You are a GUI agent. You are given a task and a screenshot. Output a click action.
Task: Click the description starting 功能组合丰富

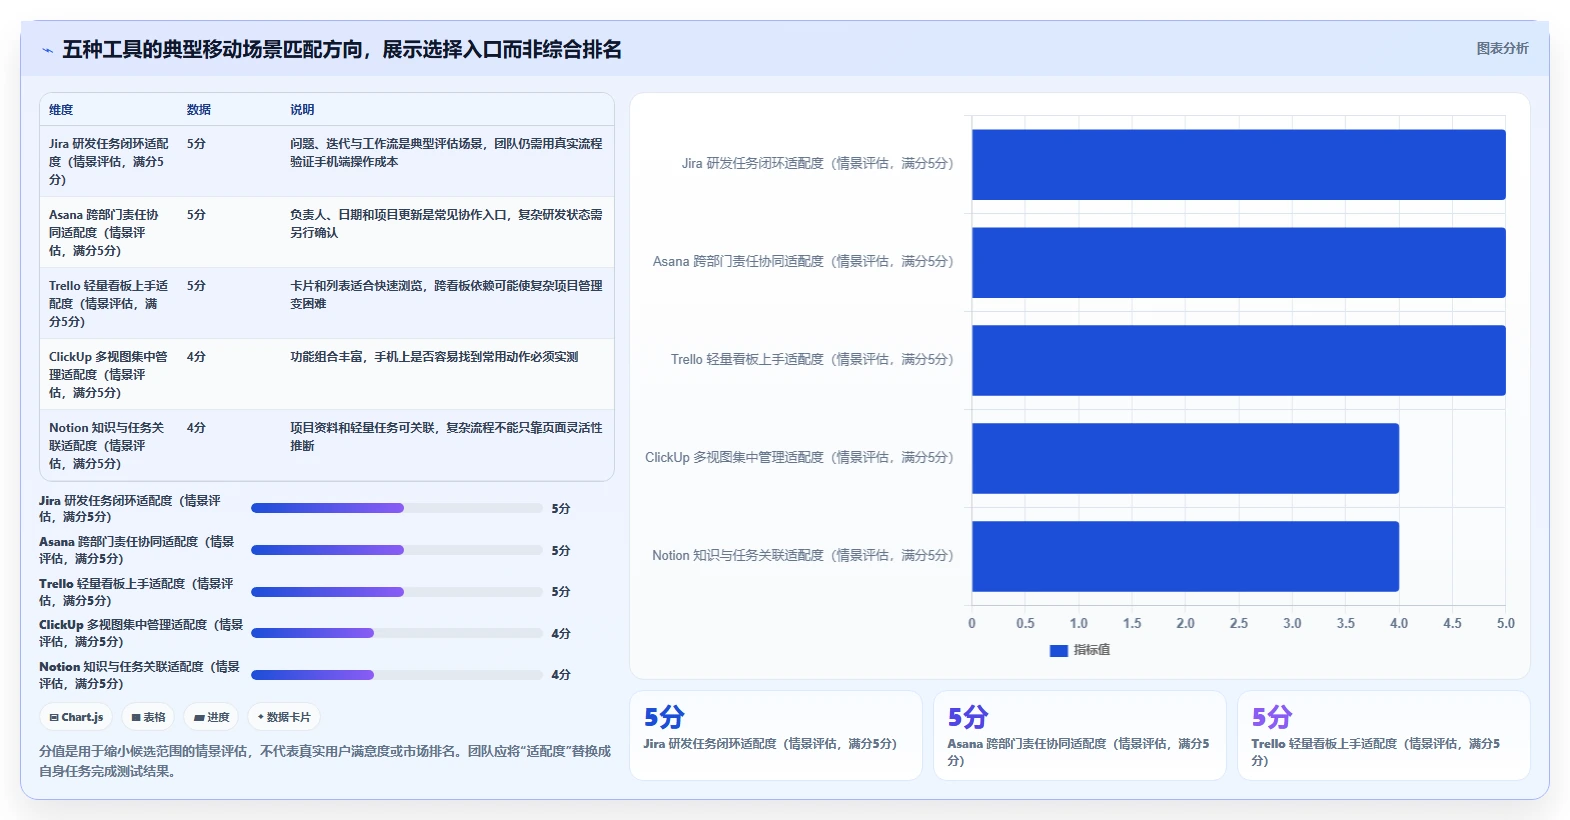pos(434,357)
